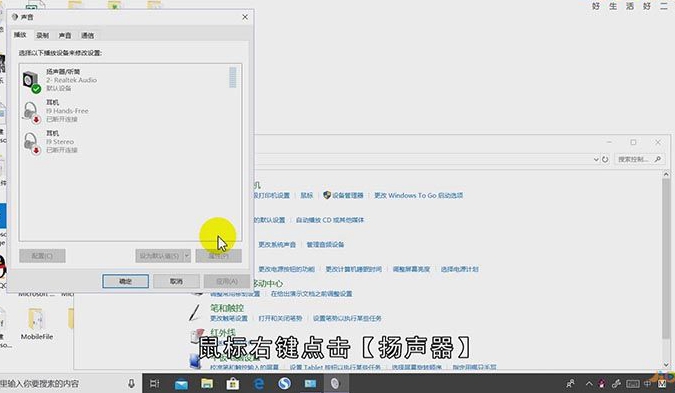Screen dimensions: 675x393
Task: Click the microphone icon in taskbar search
Action: pos(131,384)
